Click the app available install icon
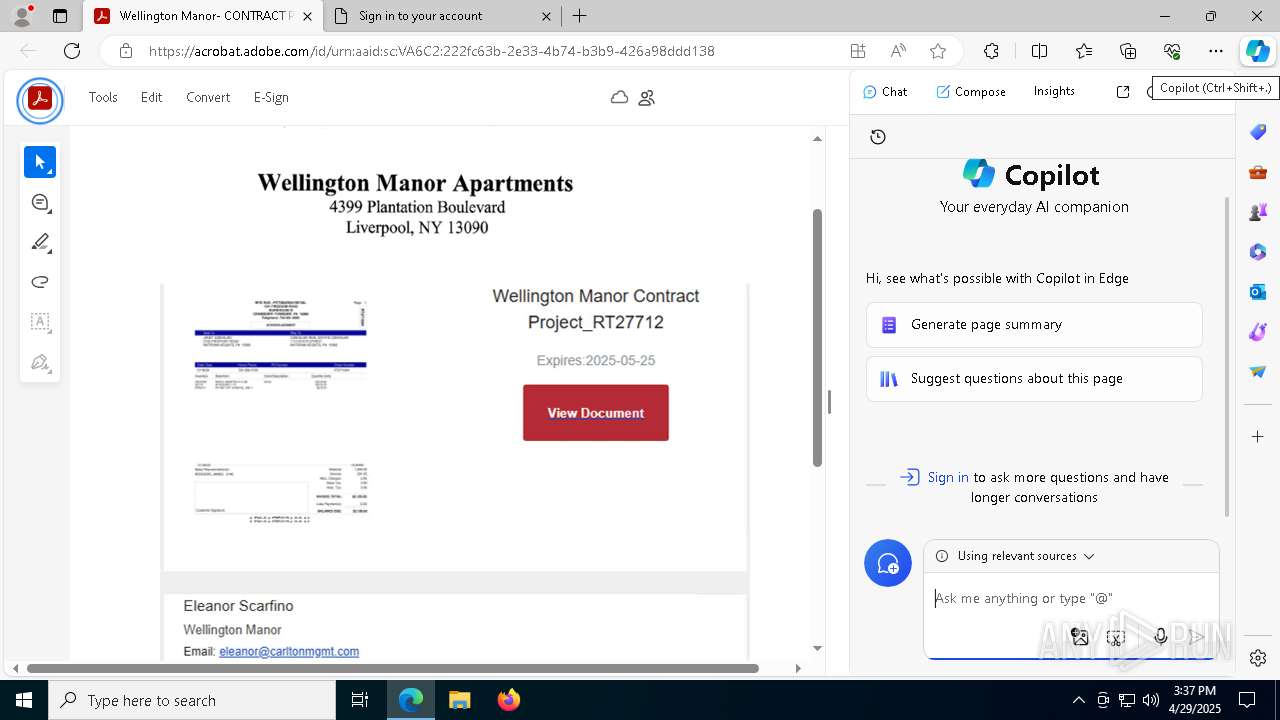Screen dimensions: 1280x720 point(858,51)
